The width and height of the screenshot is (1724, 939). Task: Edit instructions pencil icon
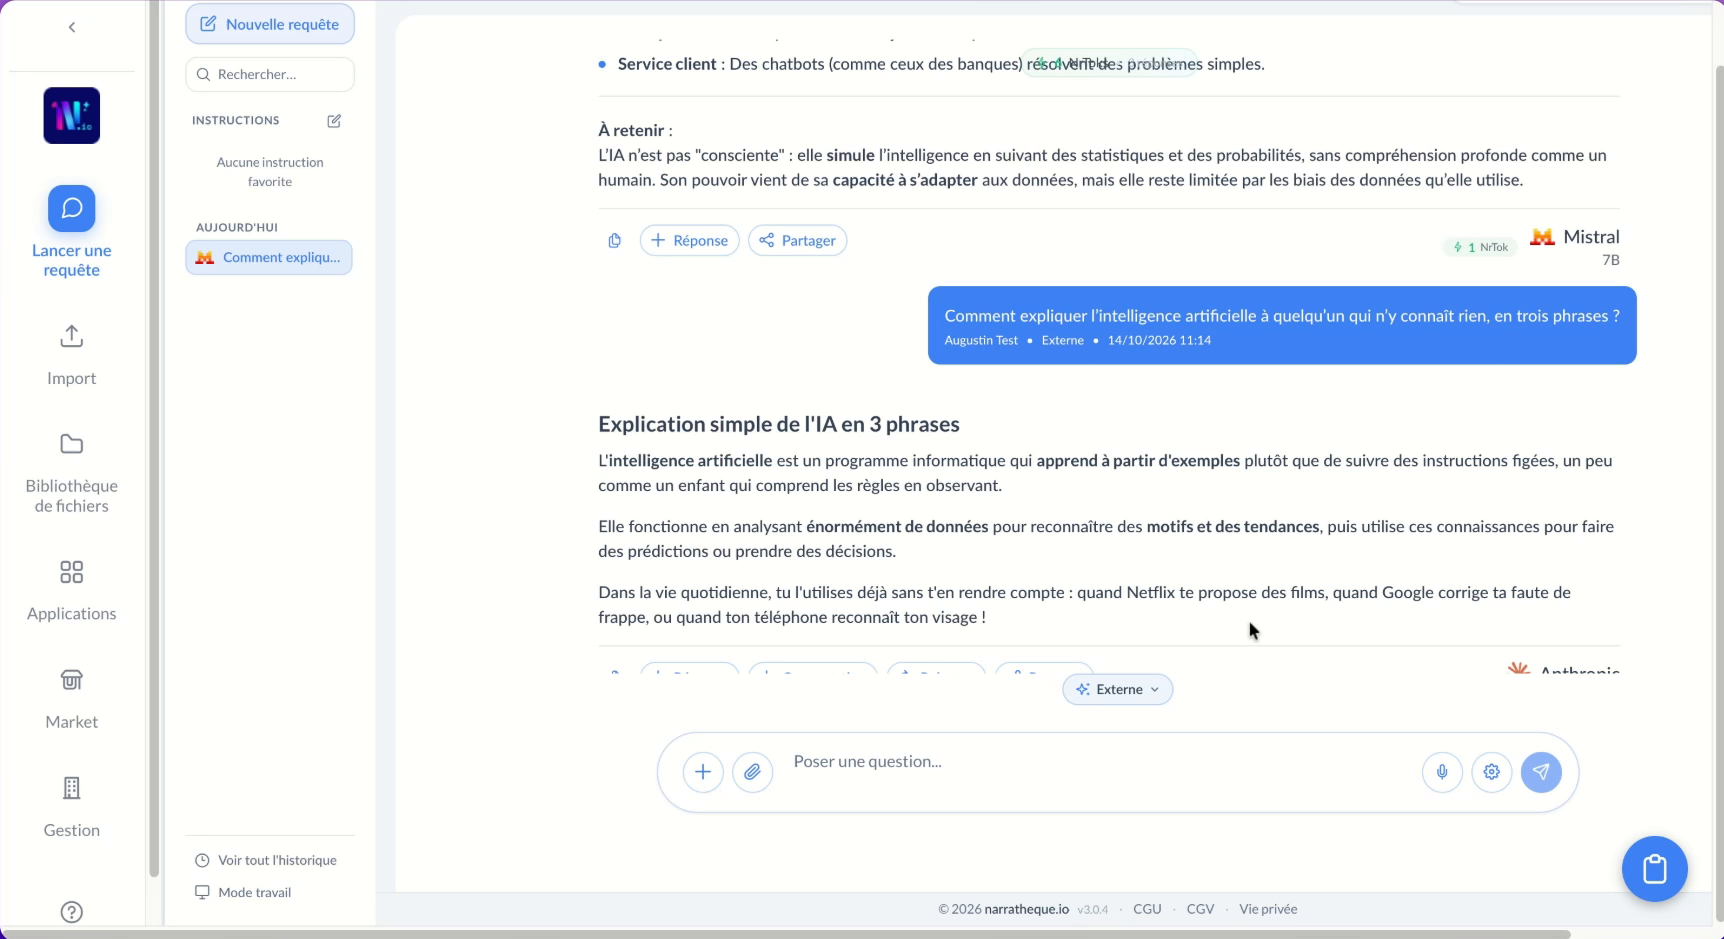(x=334, y=121)
